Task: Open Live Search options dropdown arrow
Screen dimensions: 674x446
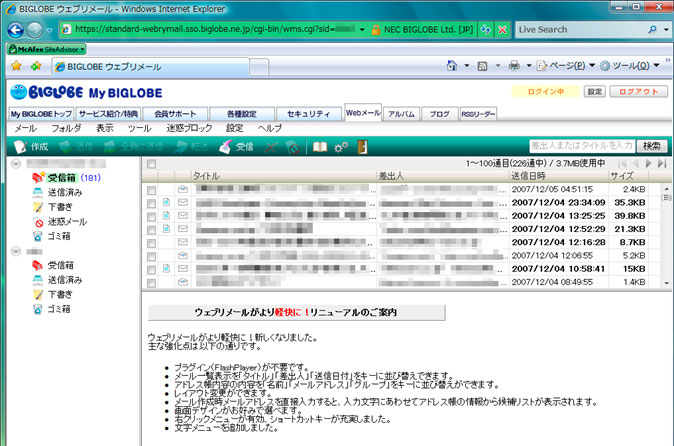Action: tap(666, 29)
